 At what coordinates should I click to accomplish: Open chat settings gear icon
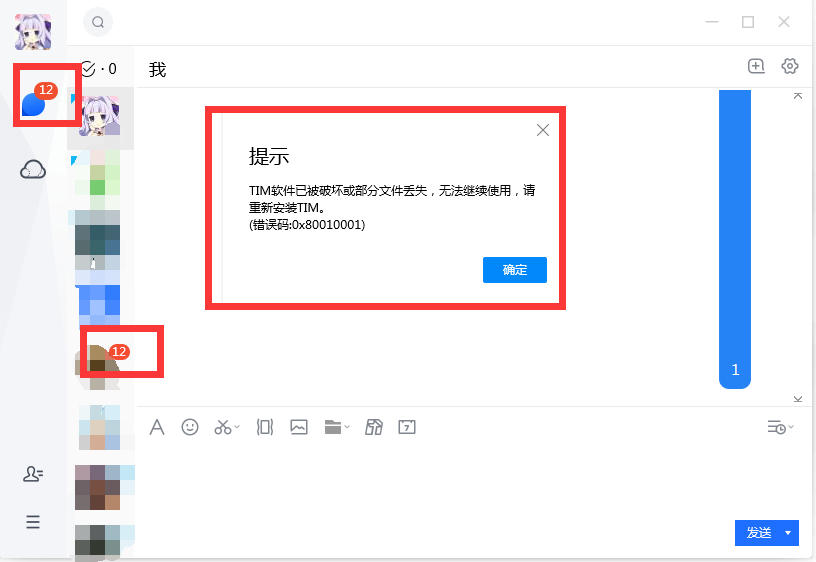click(789, 66)
